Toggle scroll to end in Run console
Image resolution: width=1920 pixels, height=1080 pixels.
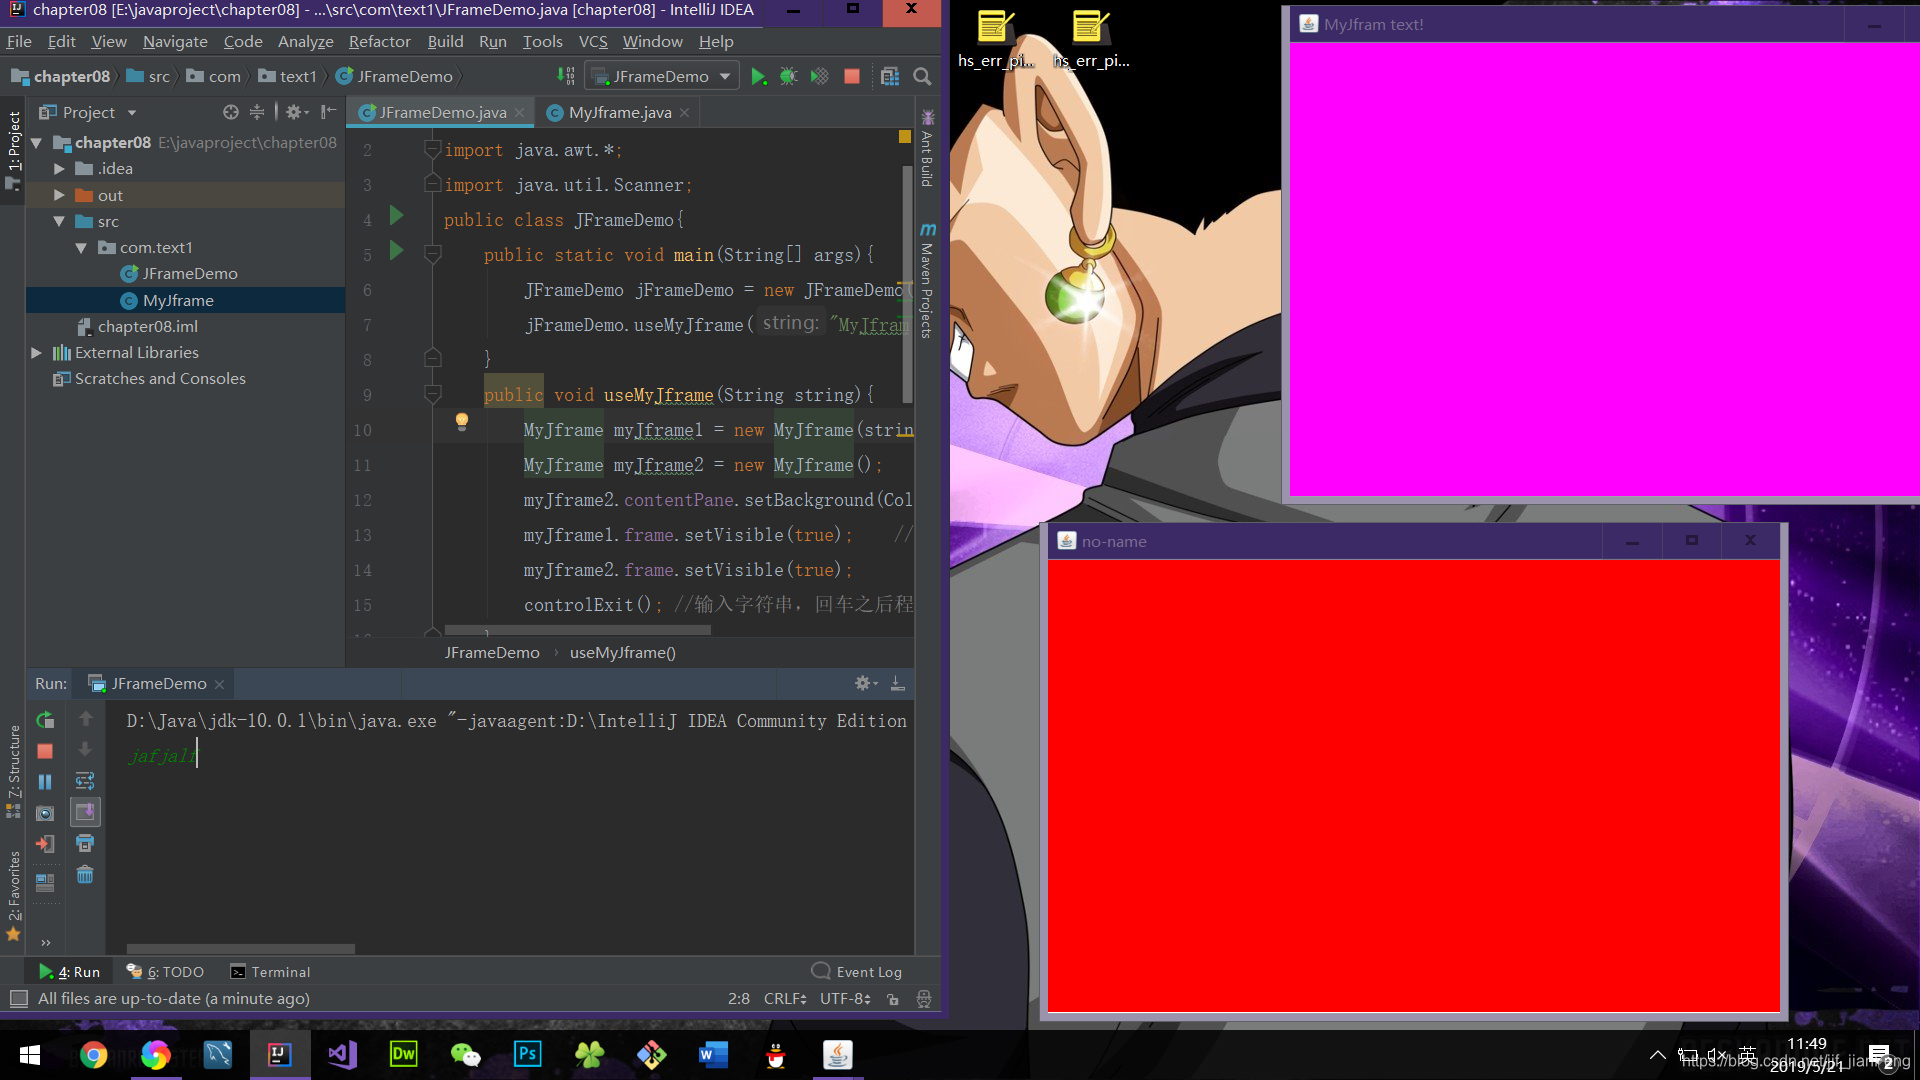[85, 812]
